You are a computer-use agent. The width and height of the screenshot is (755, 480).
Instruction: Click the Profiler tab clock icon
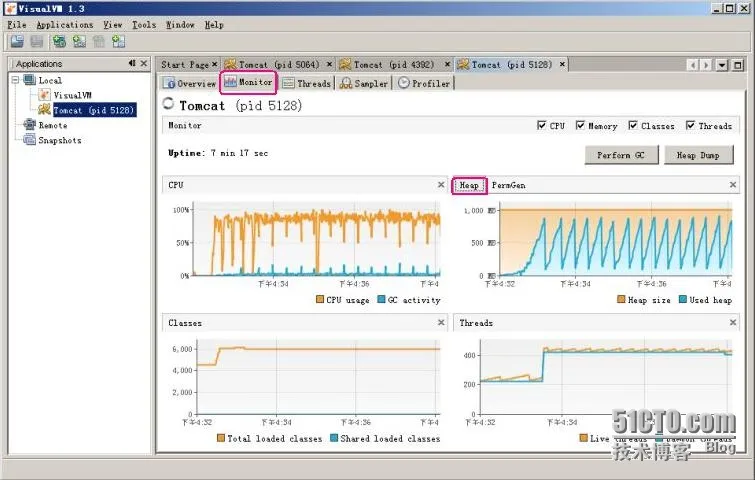coord(404,83)
